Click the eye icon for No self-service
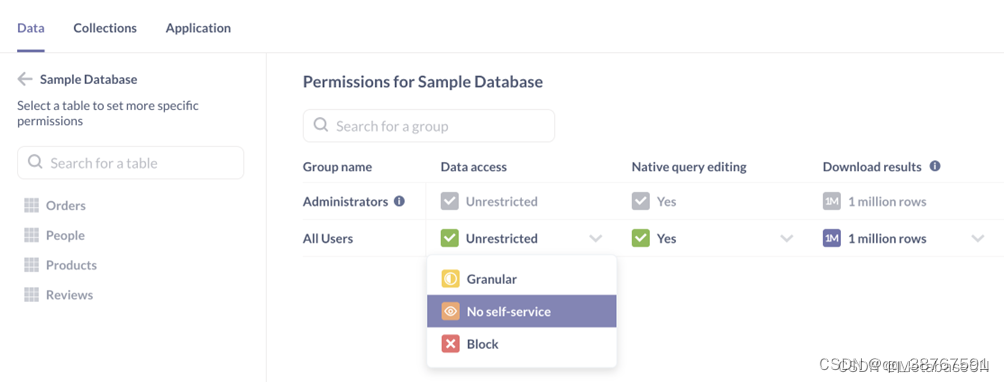The height and width of the screenshot is (382, 1004). [451, 312]
